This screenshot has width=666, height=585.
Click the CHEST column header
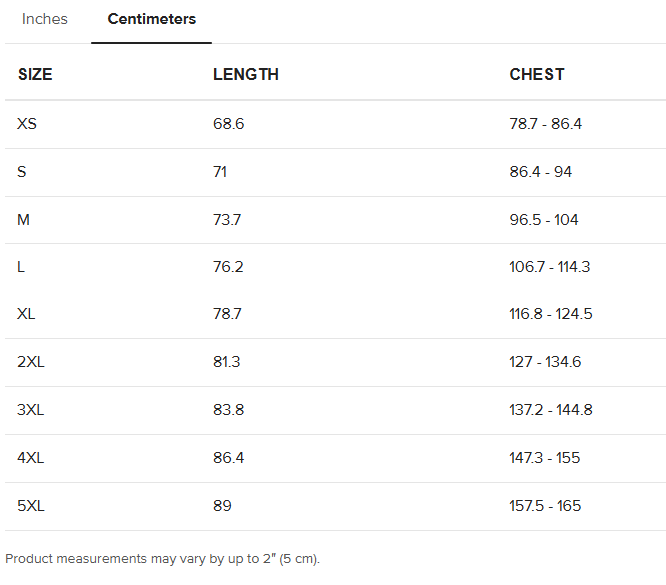pos(537,74)
